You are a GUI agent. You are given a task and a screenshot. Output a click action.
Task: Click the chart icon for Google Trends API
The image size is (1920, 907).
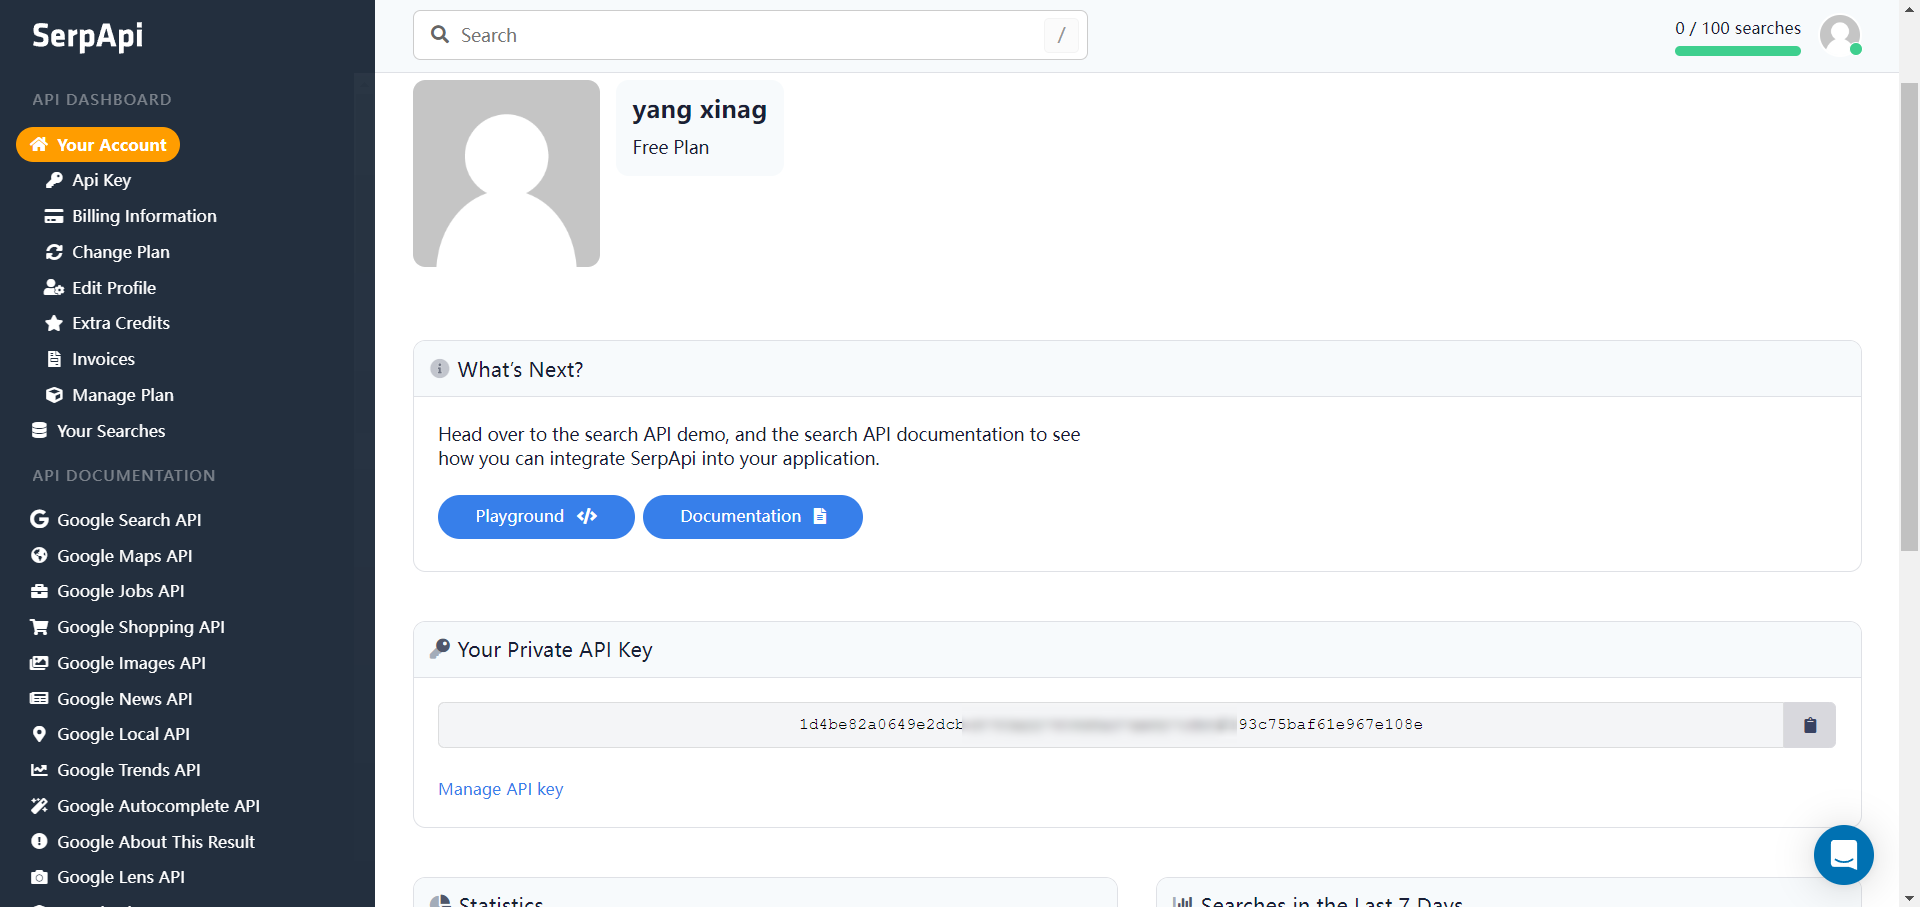pyautogui.click(x=39, y=770)
